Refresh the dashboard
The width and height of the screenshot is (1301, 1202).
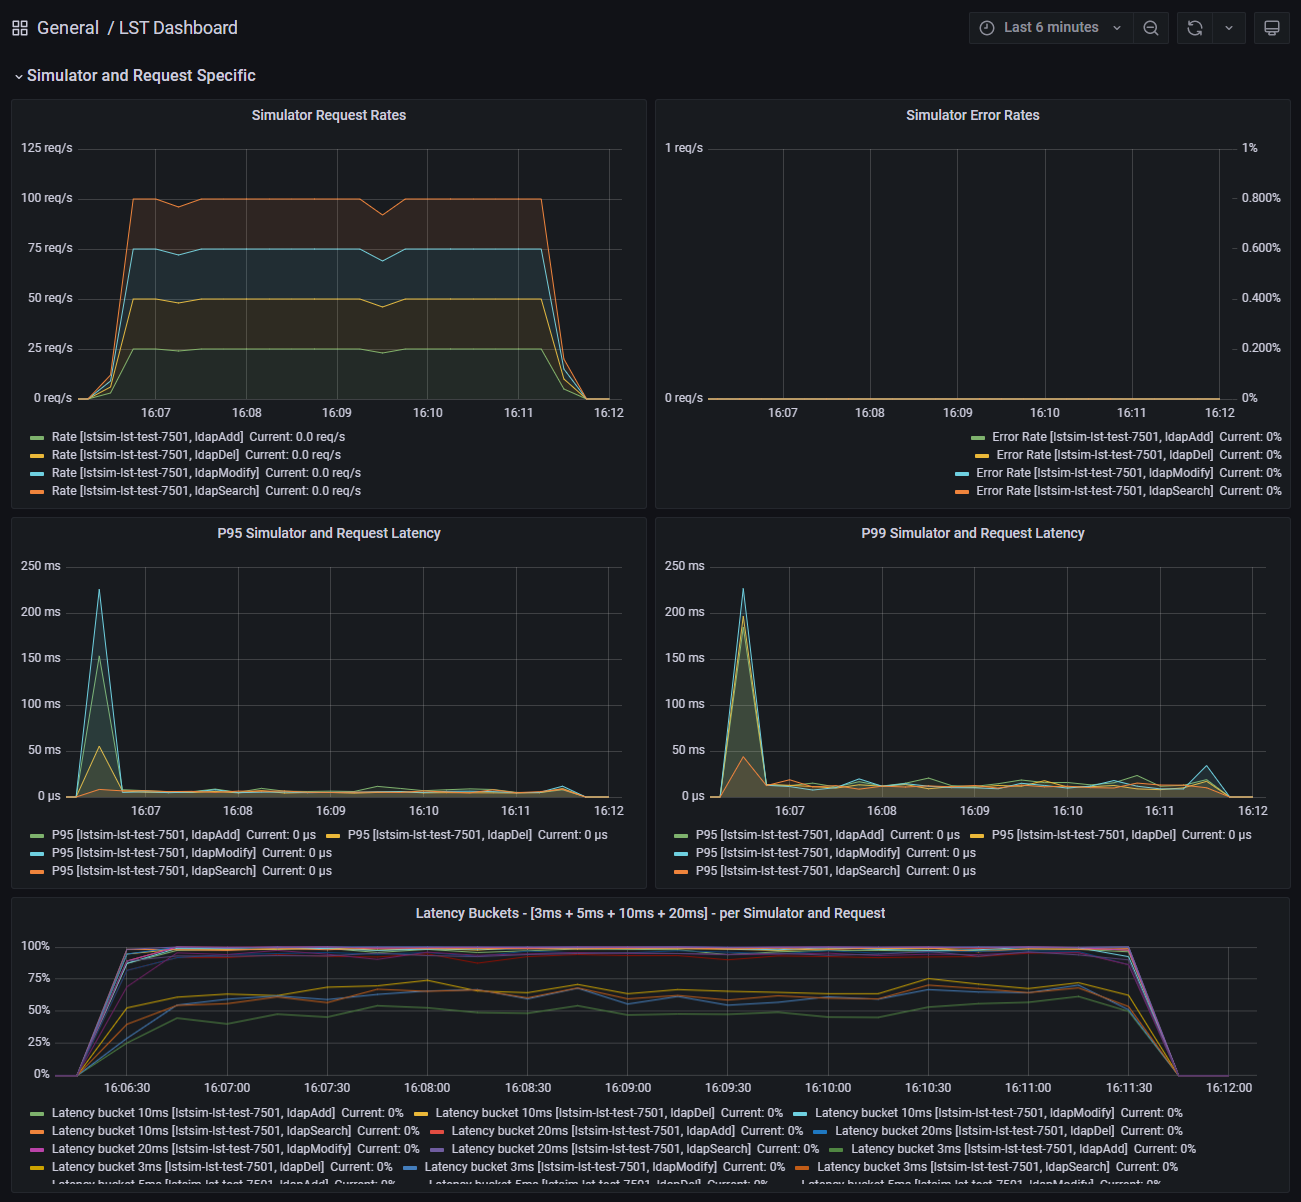1194,28
